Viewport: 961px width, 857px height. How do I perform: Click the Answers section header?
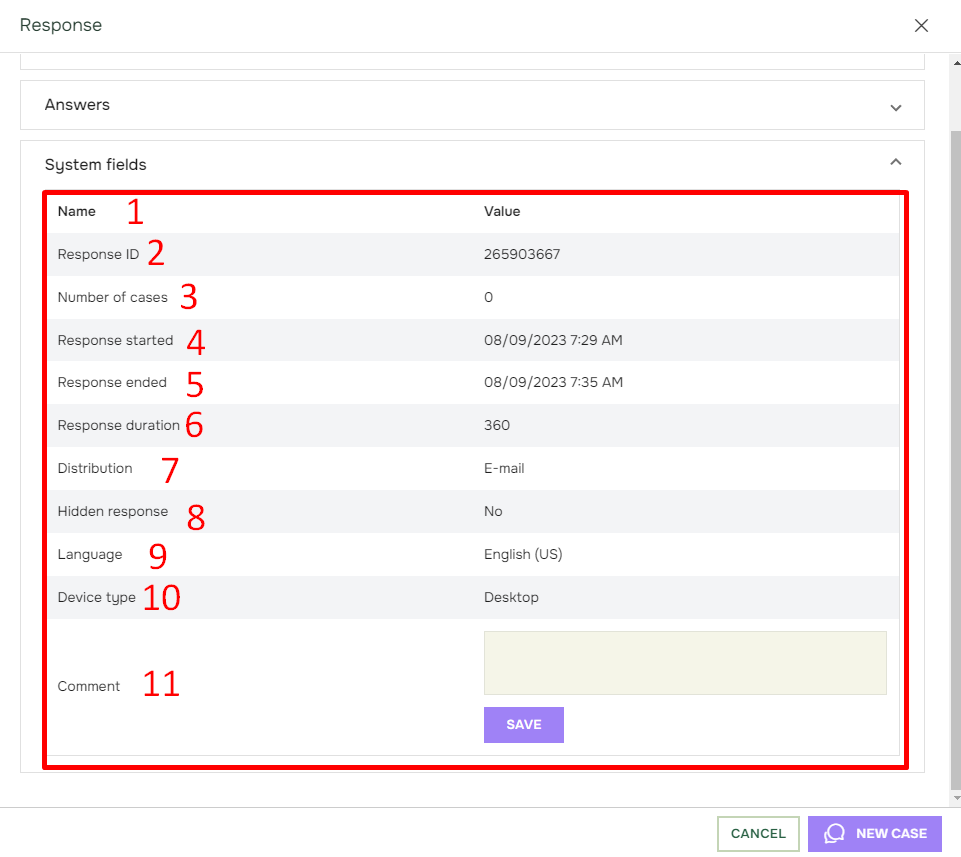pos(472,105)
